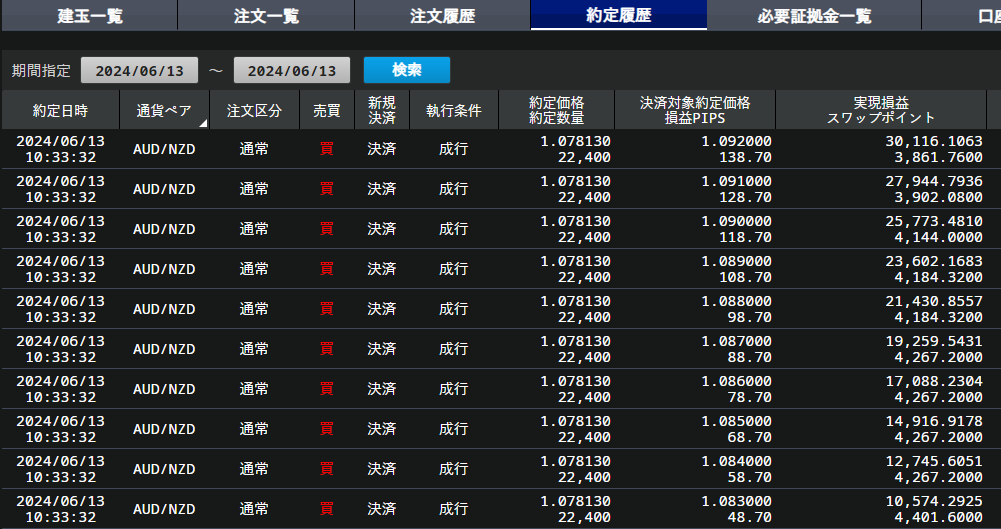Click the settlement price 1.090000
The width and height of the screenshot is (1001, 529).
pos(736,221)
